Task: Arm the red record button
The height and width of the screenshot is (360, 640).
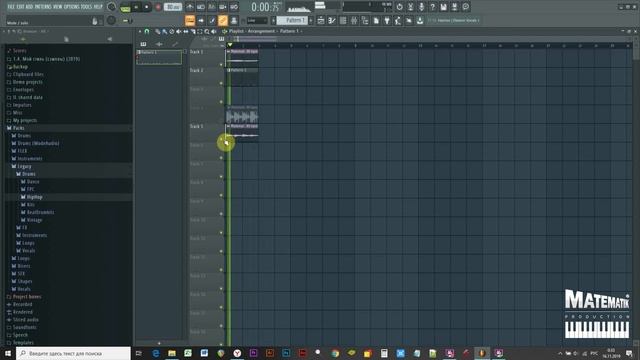Action: [158, 7]
